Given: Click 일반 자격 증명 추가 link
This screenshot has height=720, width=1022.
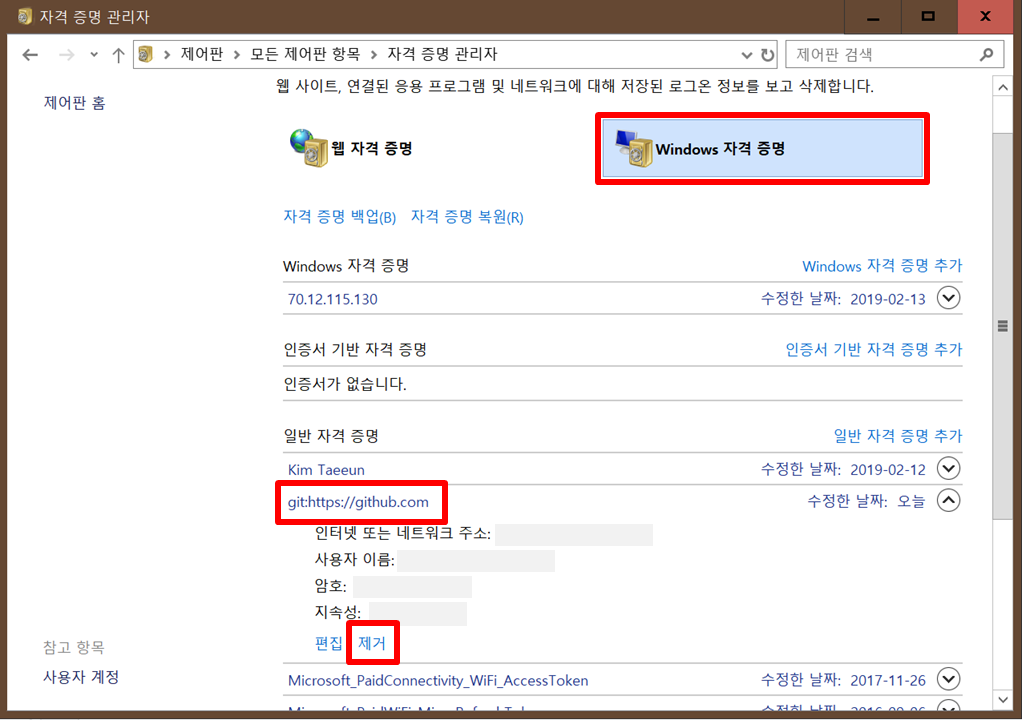Looking at the screenshot, I should point(898,435).
